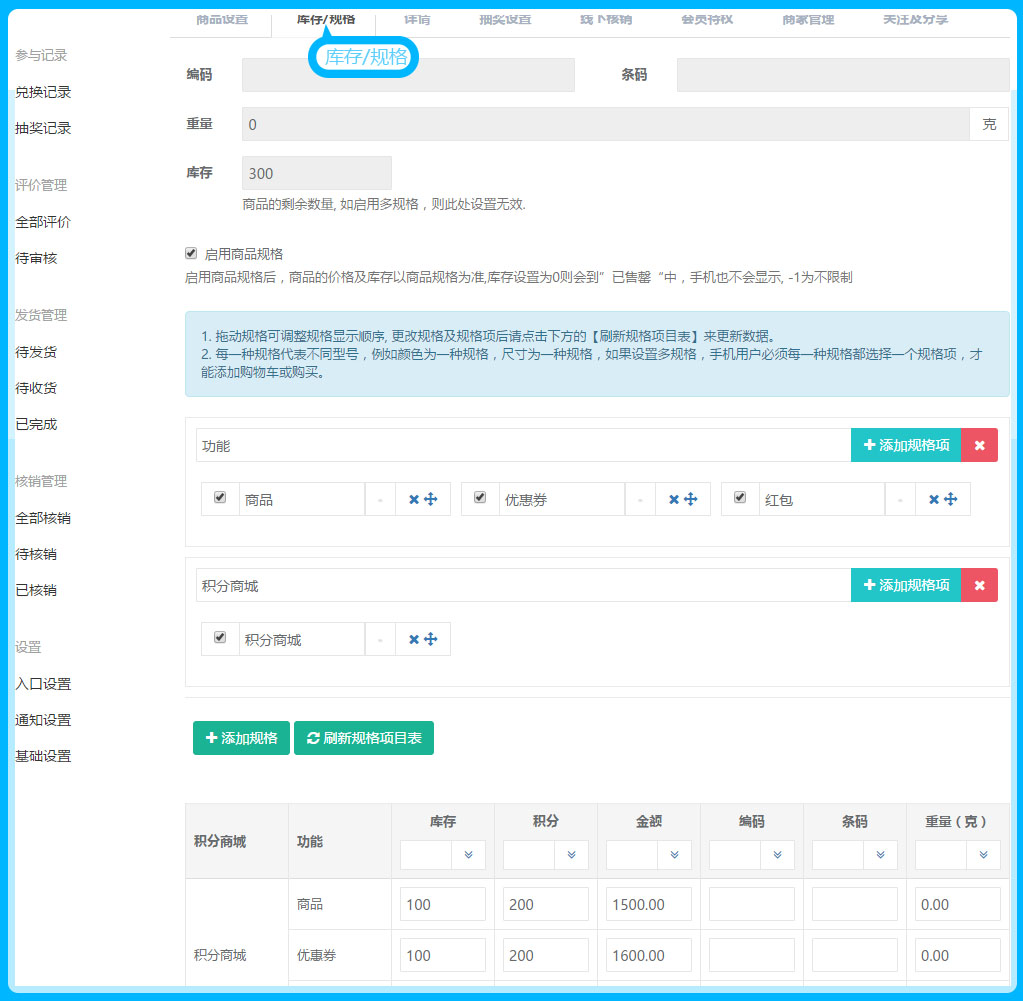Remove the 红包 spec item using its X icon
1023x1001 pixels.
pos(934,499)
